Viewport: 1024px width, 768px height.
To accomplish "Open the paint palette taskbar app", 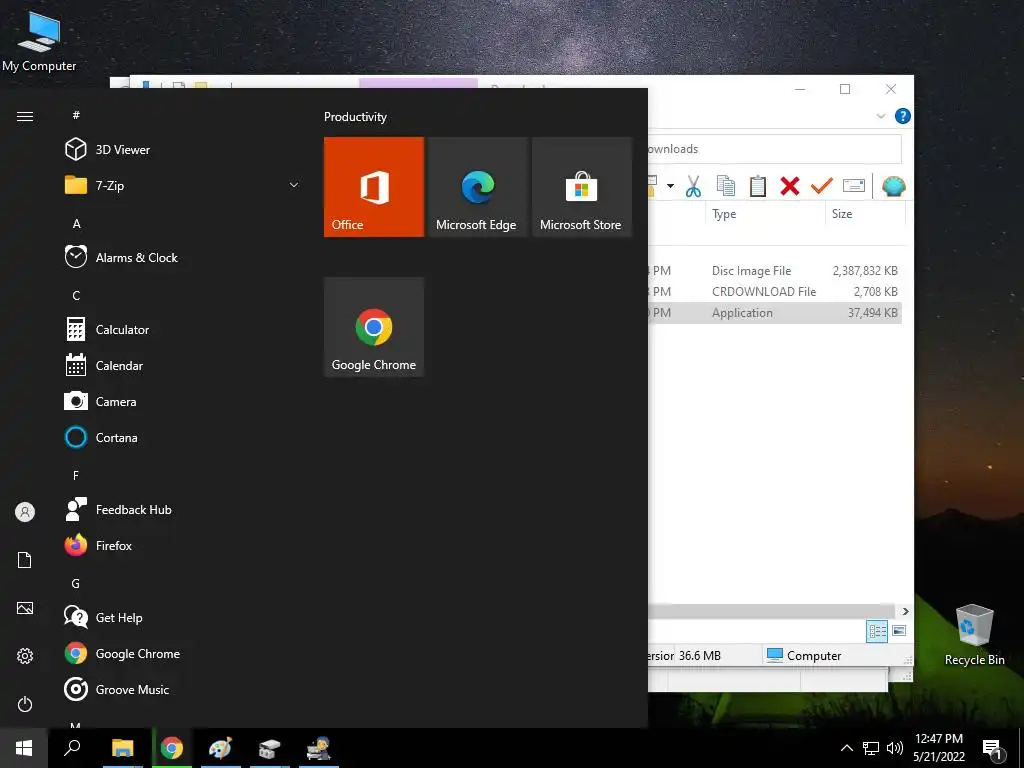I will 220,748.
